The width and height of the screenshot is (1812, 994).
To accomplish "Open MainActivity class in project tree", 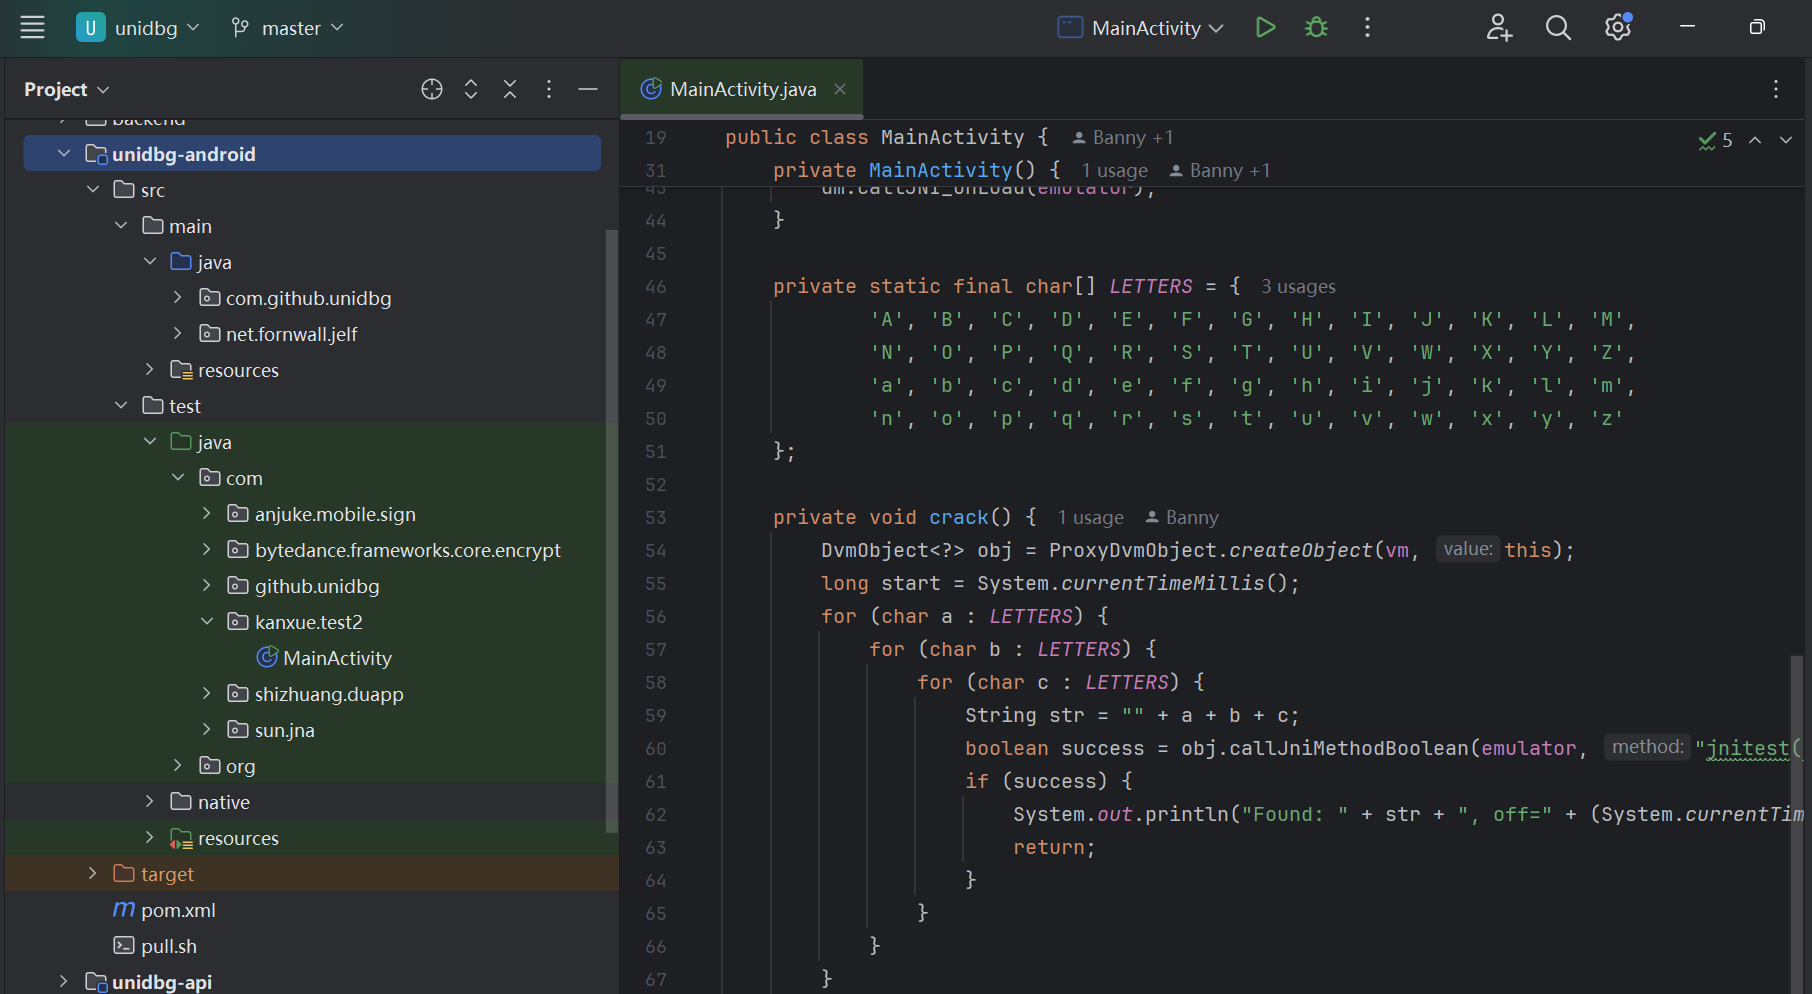I will pyautogui.click(x=337, y=658).
